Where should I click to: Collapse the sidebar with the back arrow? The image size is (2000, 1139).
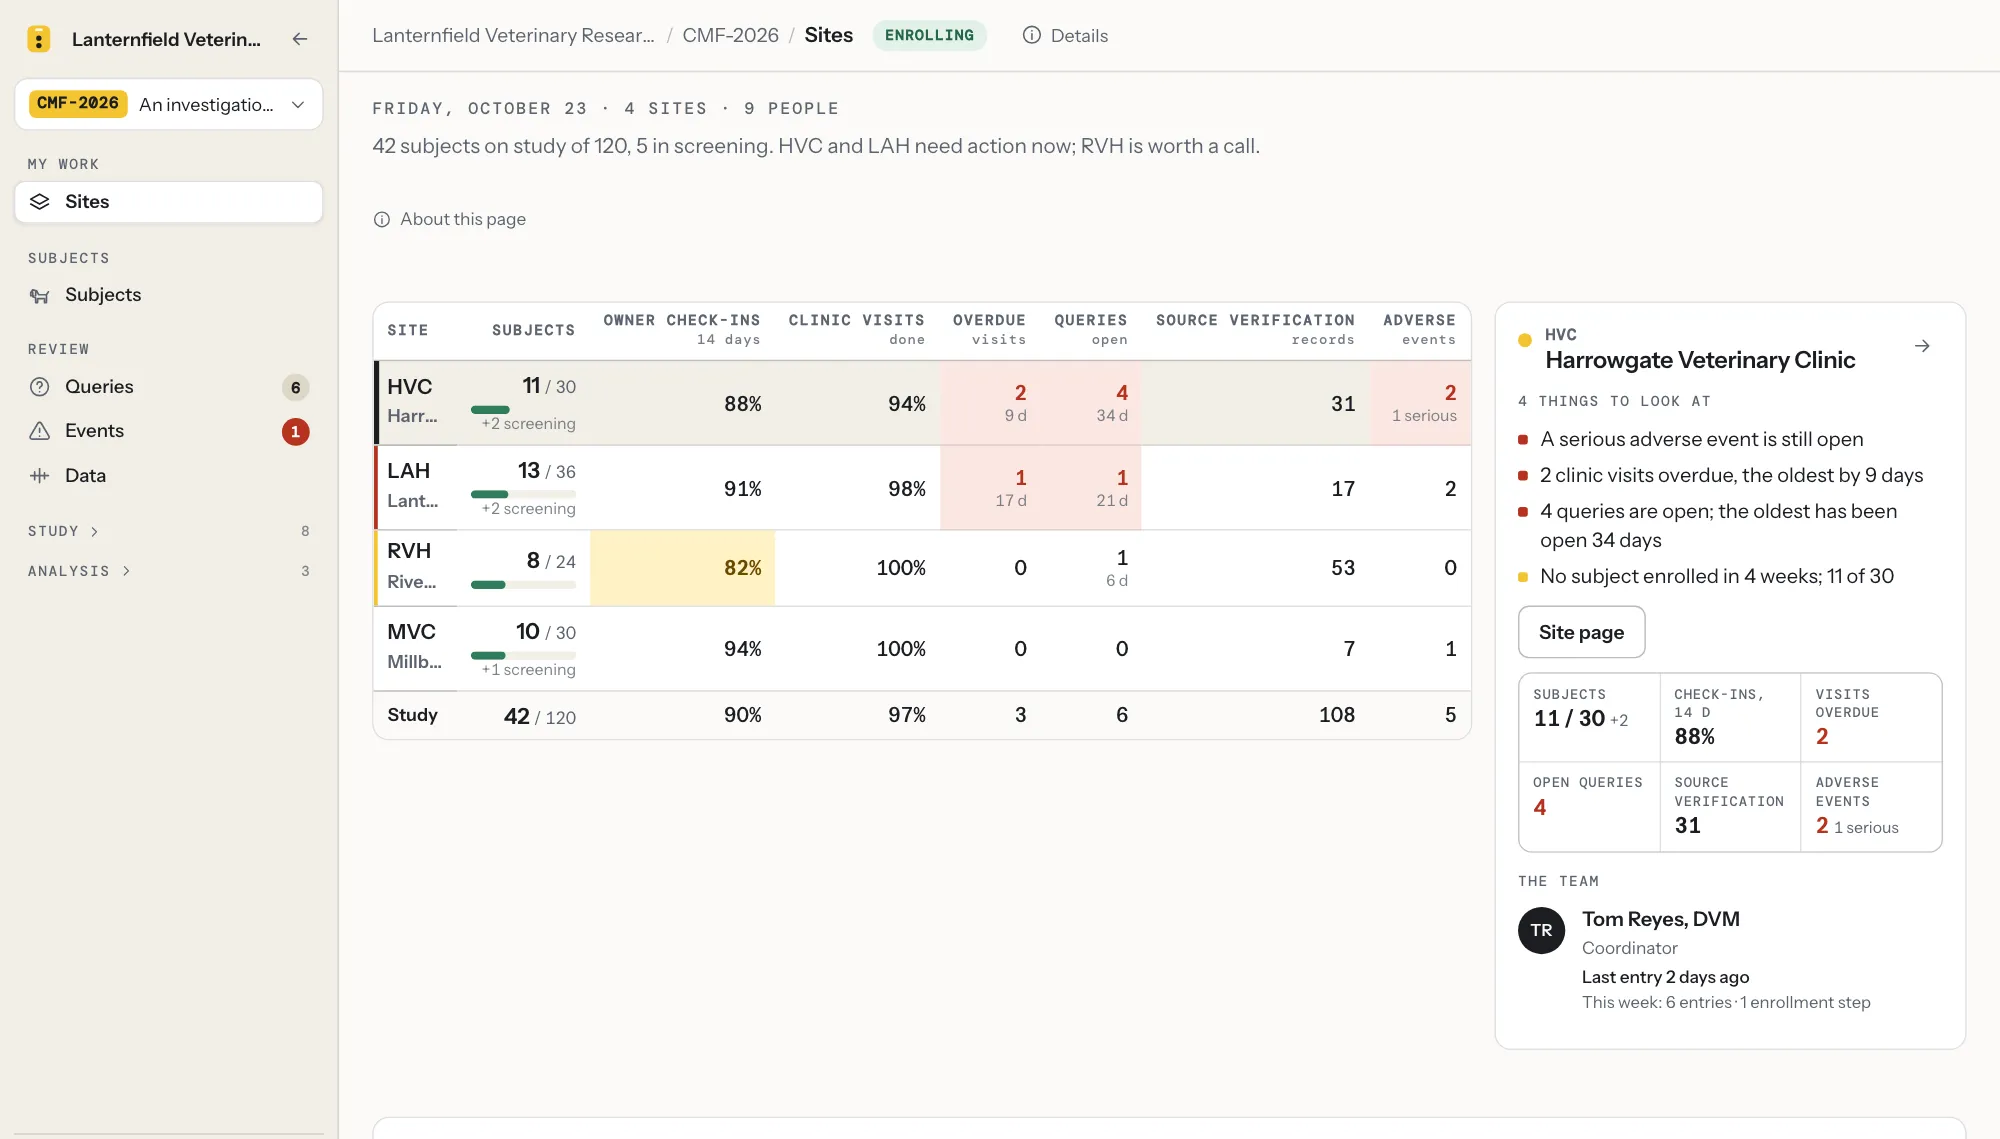pyautogui.click(x=299, y=39)
